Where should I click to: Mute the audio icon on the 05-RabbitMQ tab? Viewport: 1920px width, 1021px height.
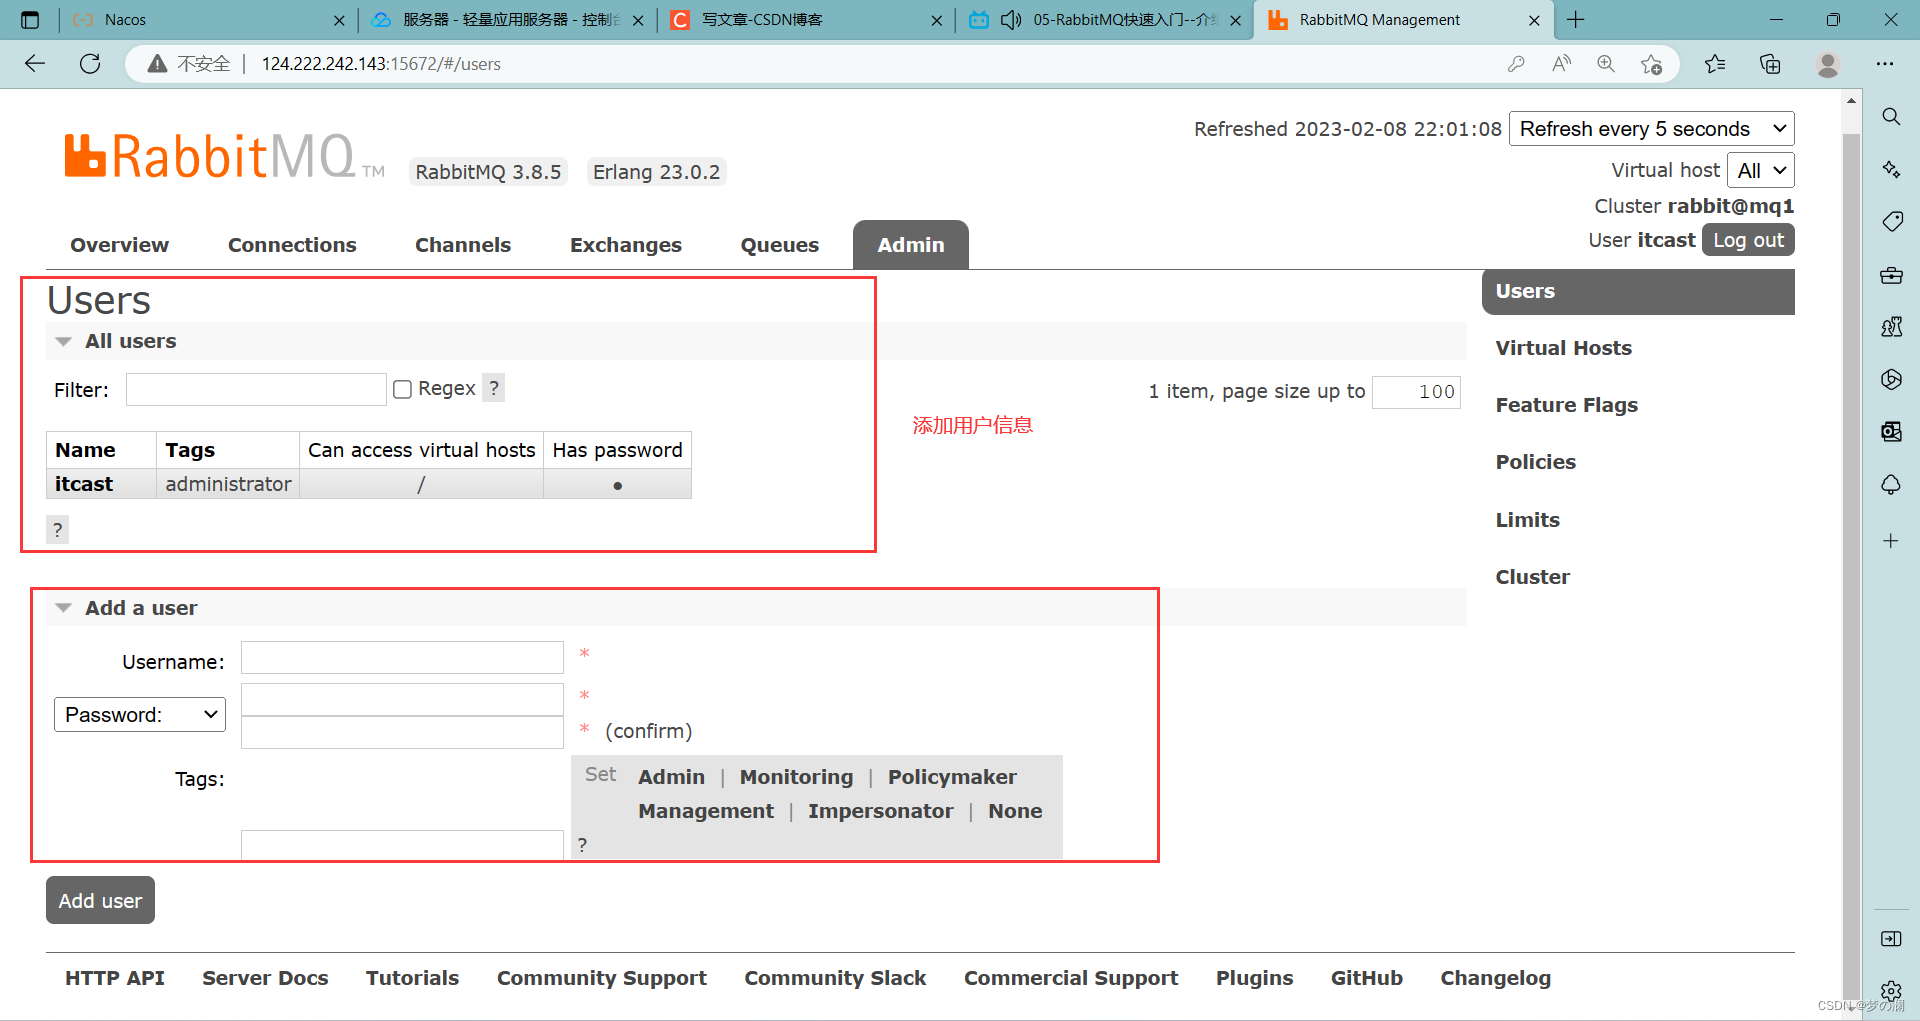[1011, 20]
